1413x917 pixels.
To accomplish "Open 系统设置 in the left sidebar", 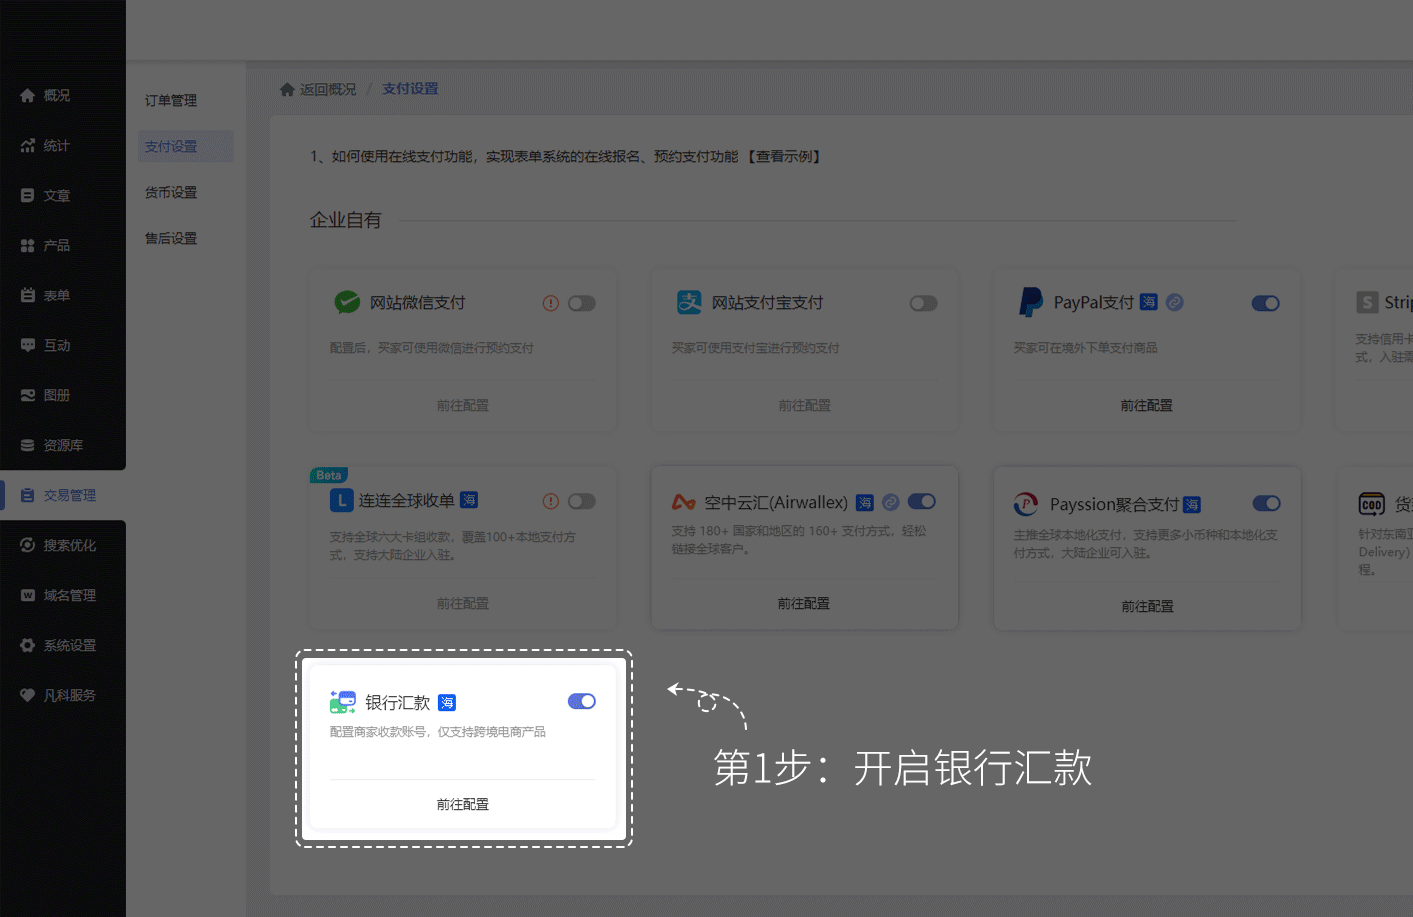I will point(69,645).
